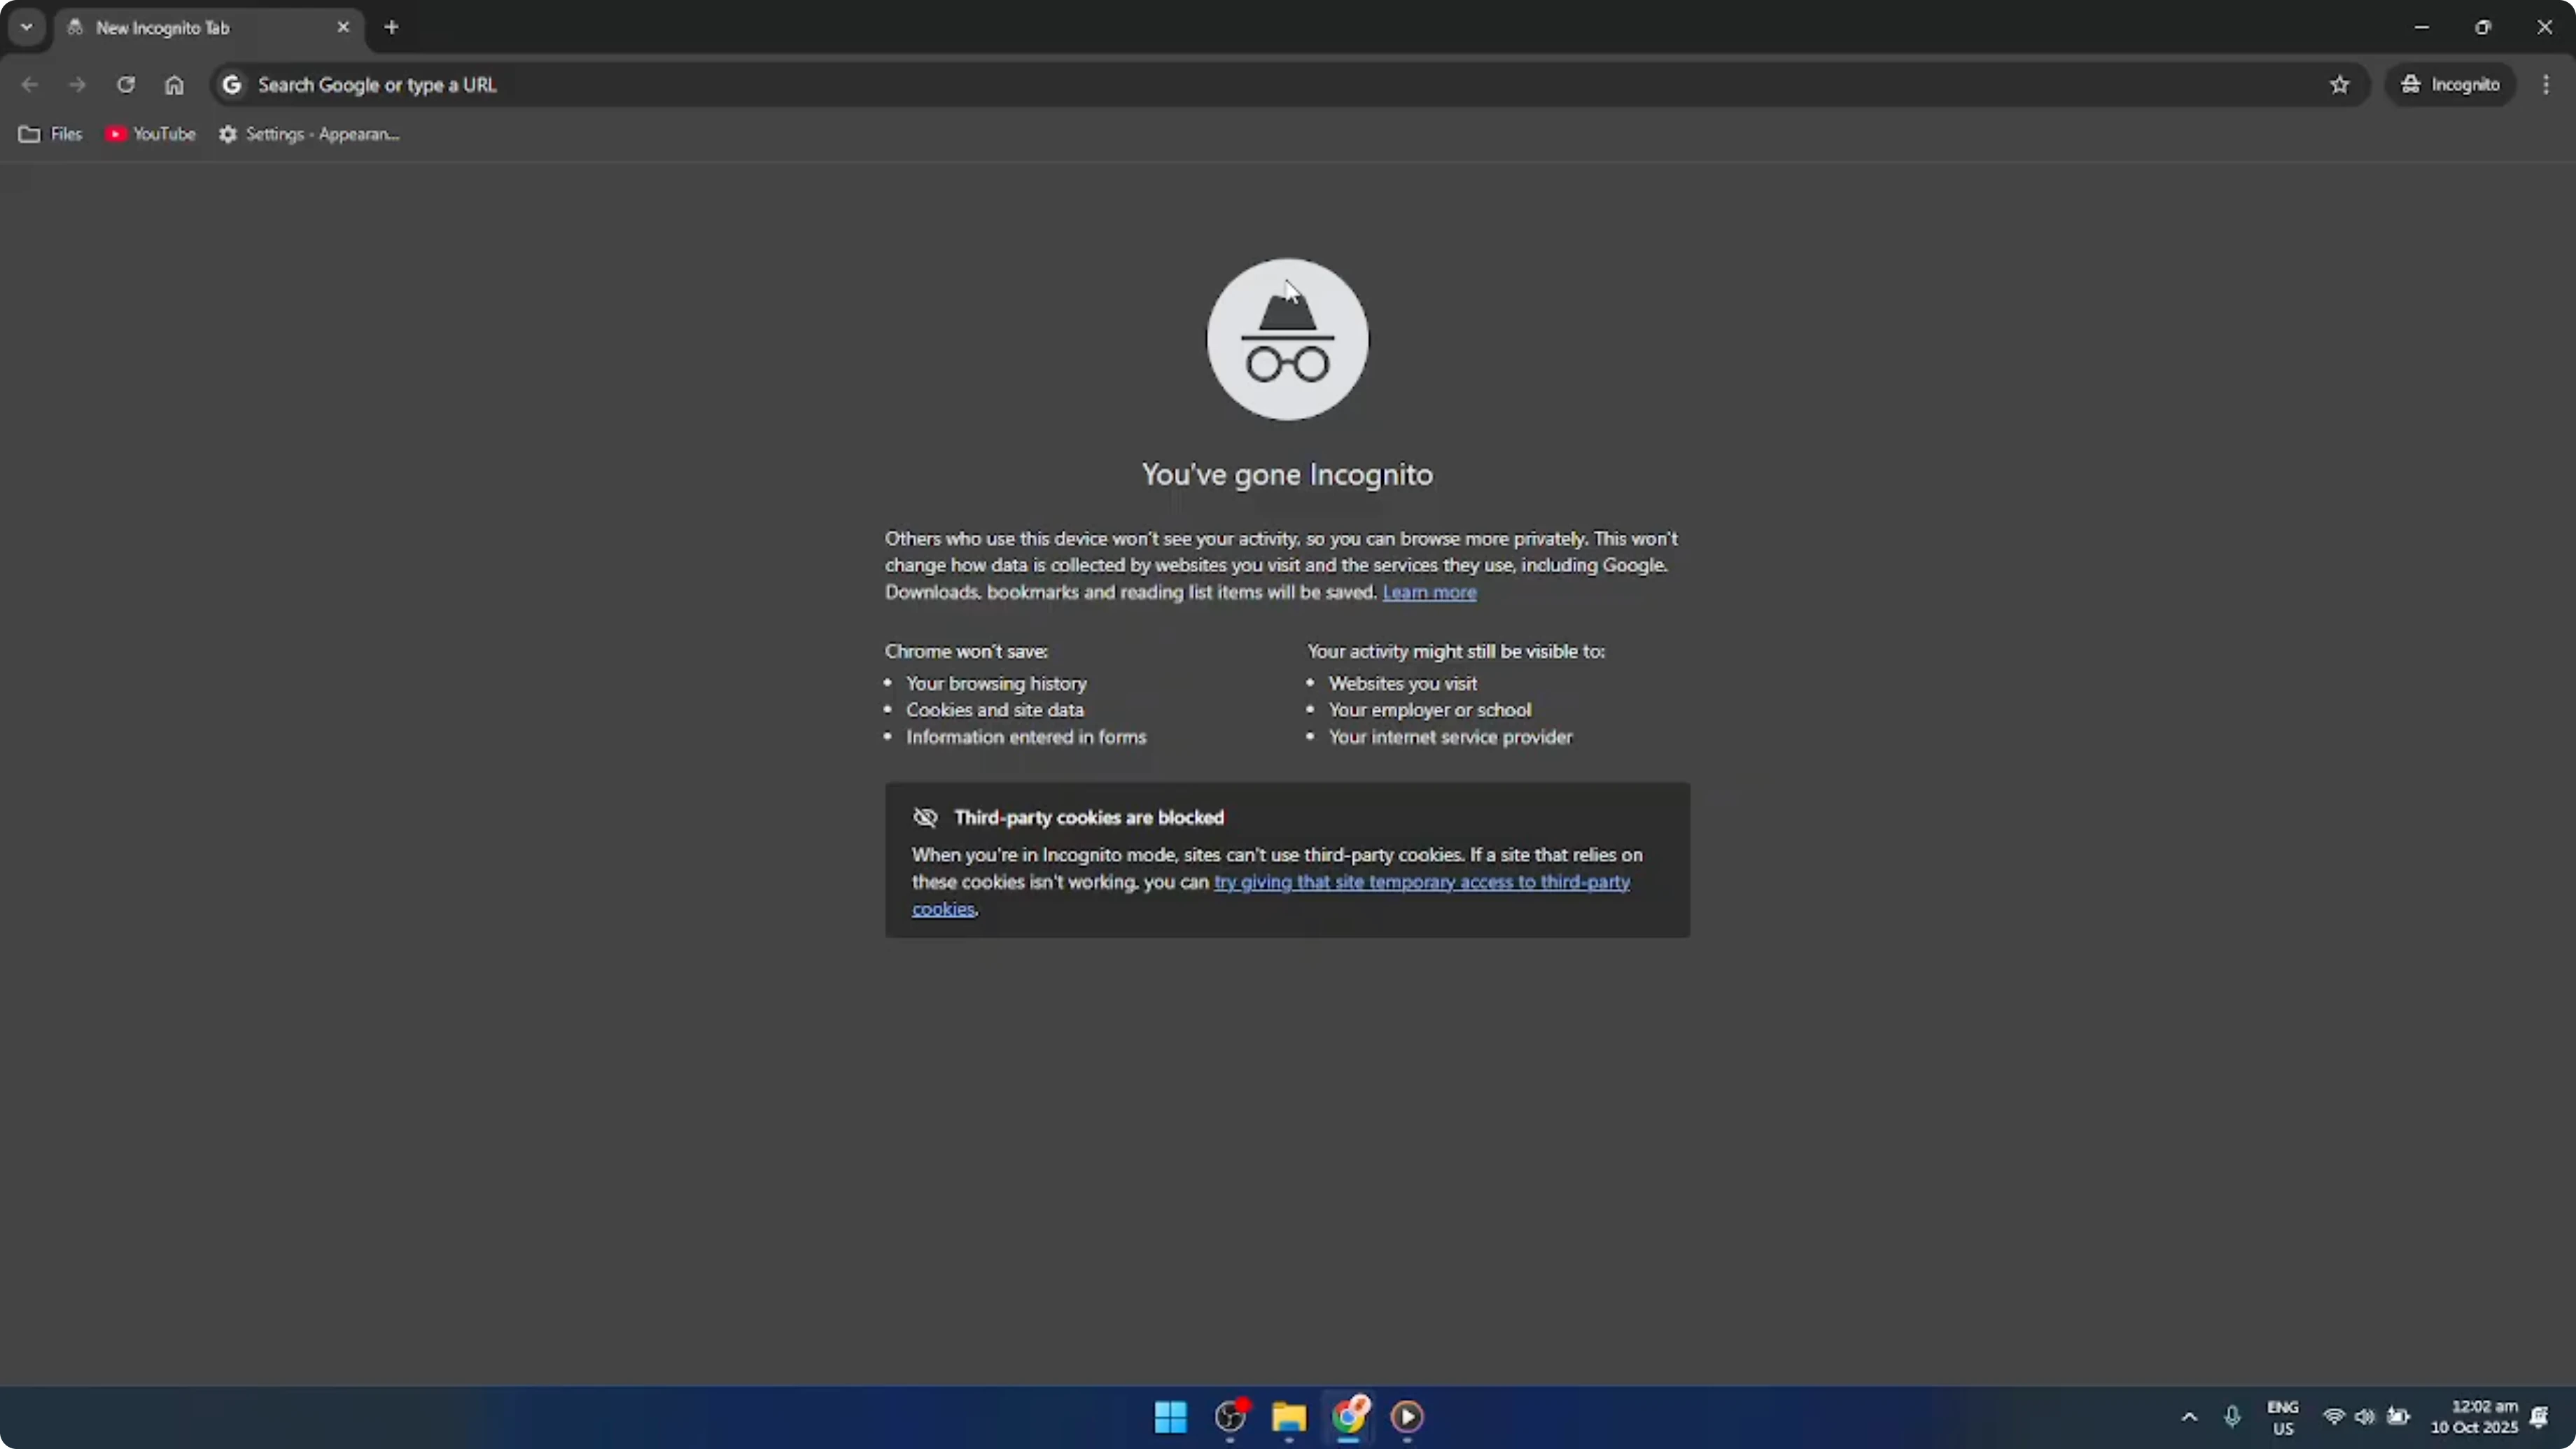2576x1449 pixels.
Task: Click the forward navigation arrow
Action: [x=78, y=85]
